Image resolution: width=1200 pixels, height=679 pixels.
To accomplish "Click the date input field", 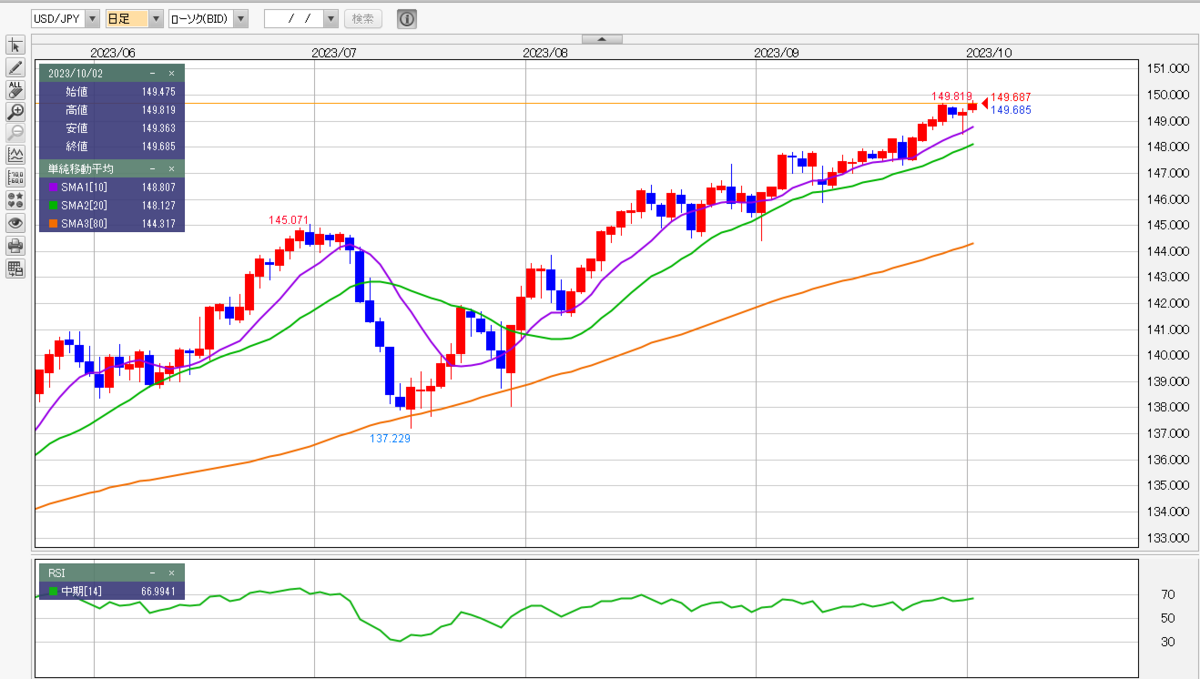I will (x=294, y=19).
